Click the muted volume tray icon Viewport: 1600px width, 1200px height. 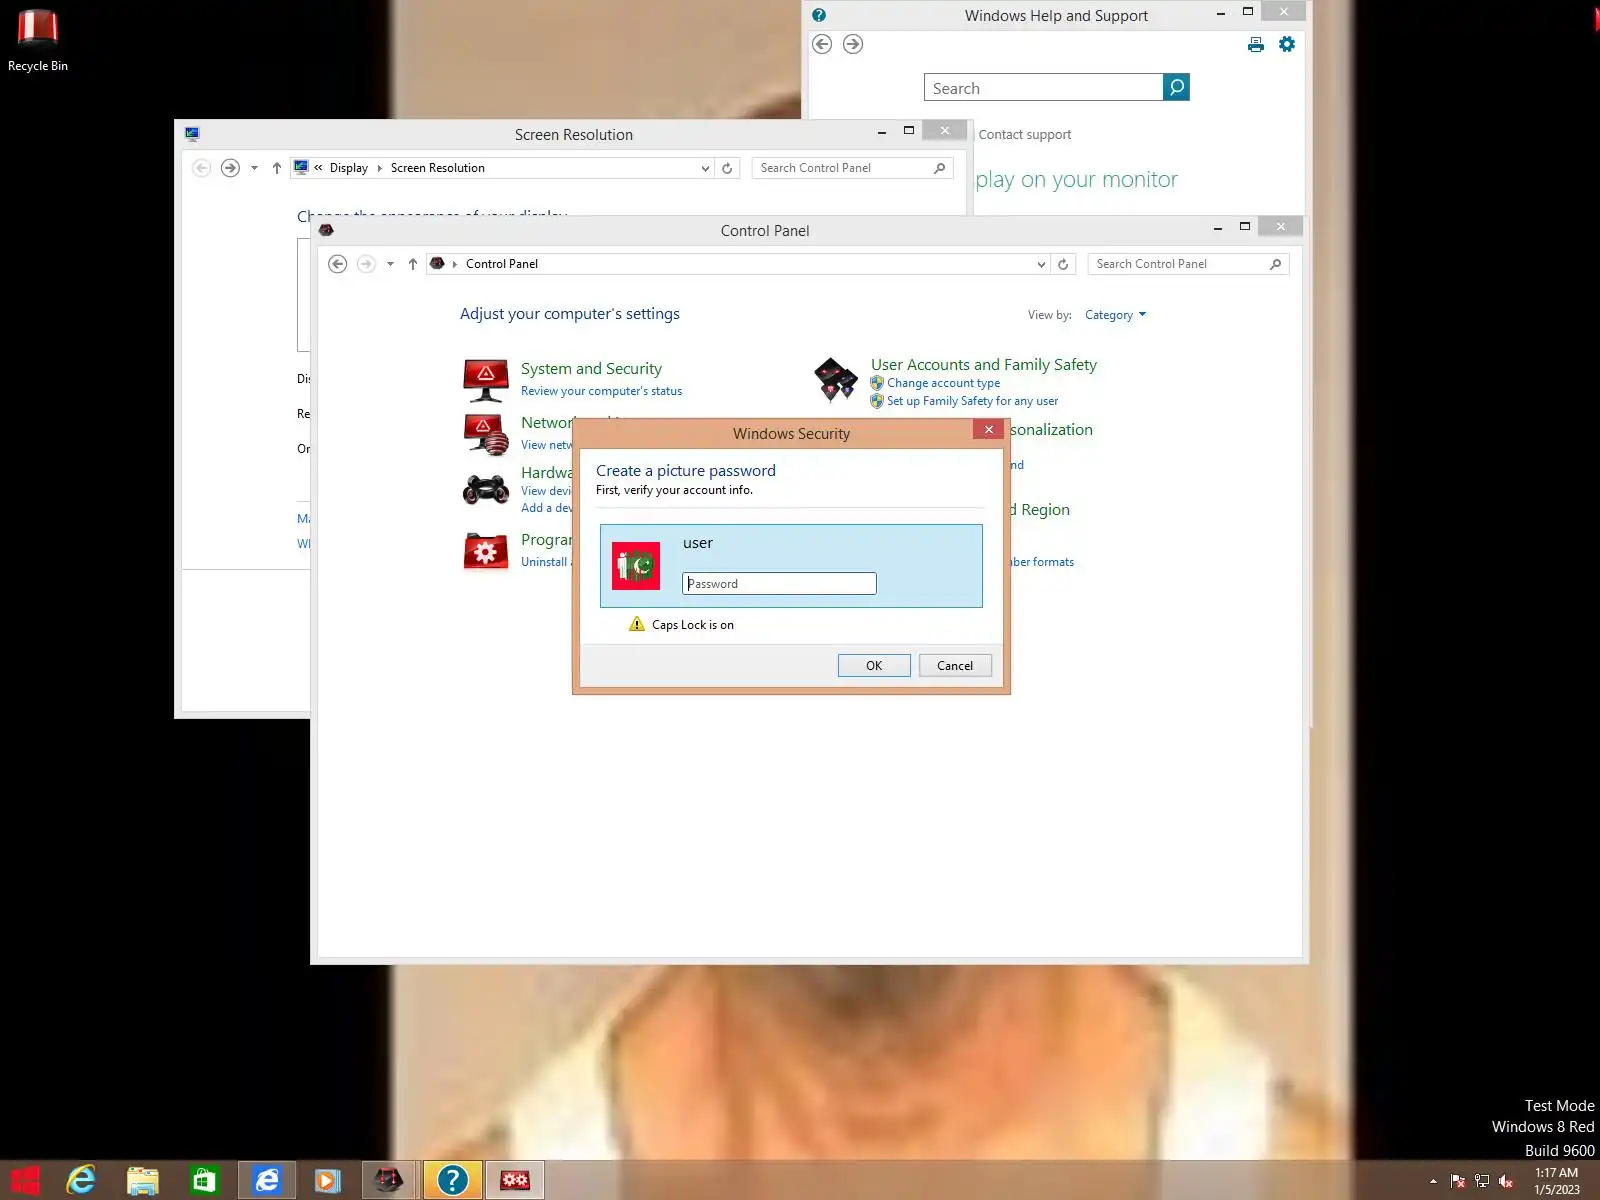(1506, 1182)
